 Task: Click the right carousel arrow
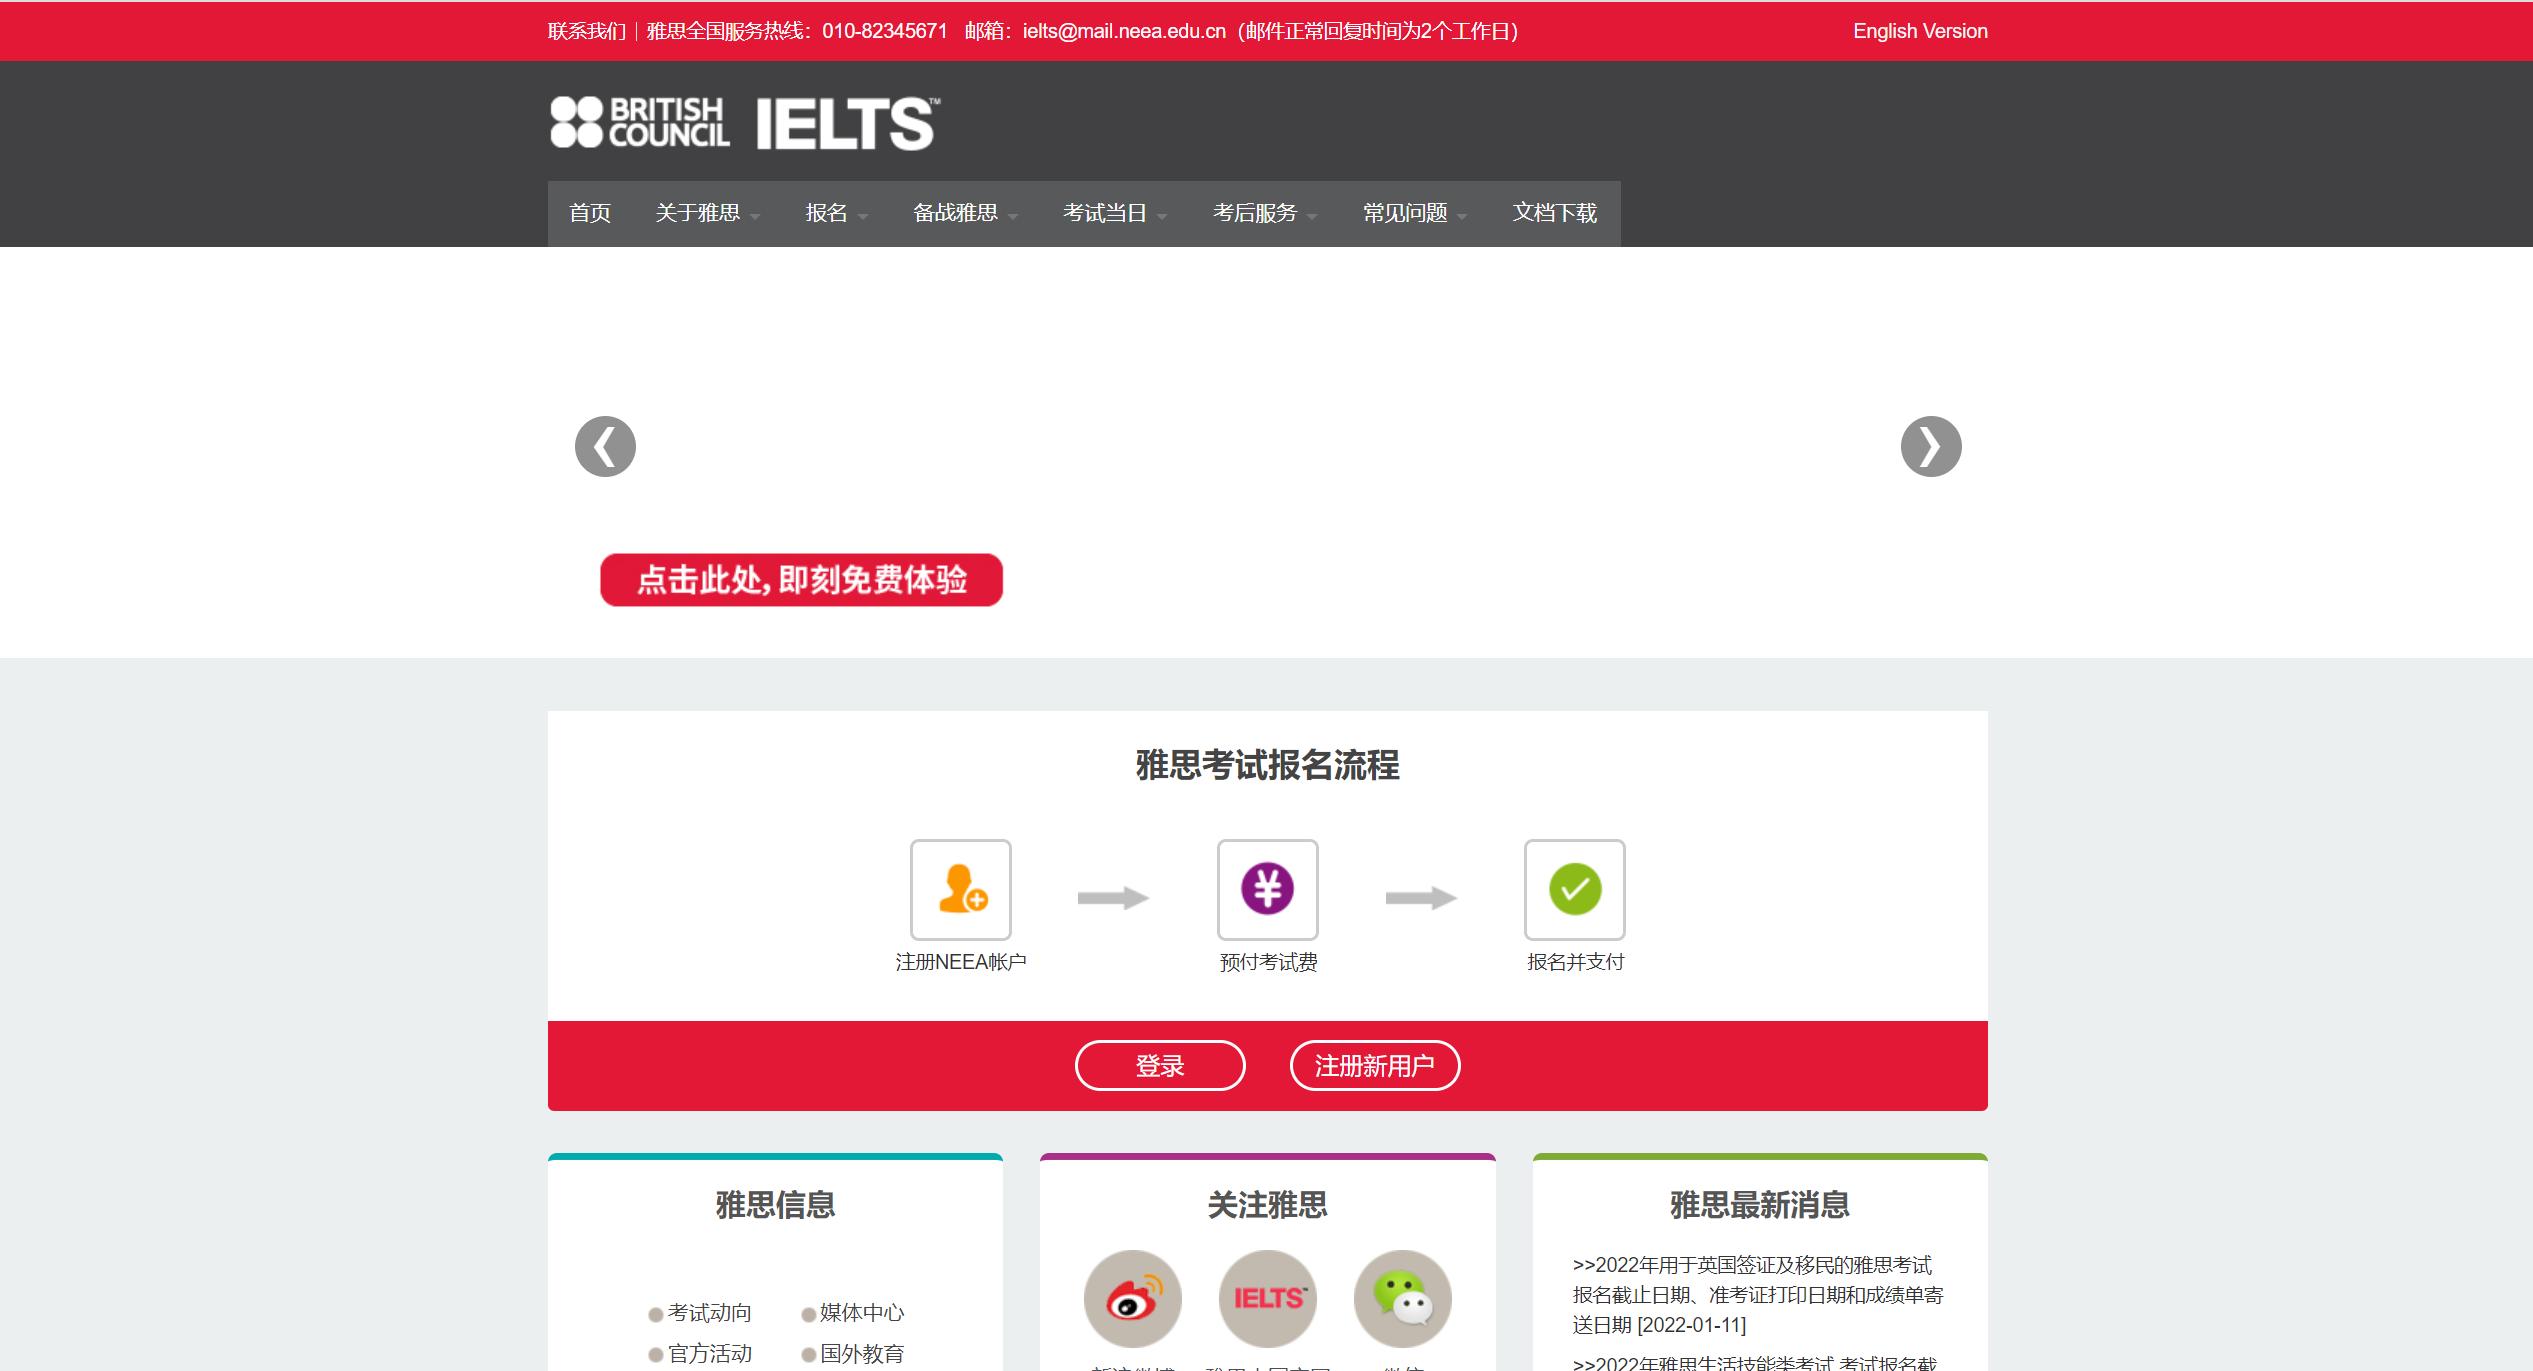(1929, 447)
